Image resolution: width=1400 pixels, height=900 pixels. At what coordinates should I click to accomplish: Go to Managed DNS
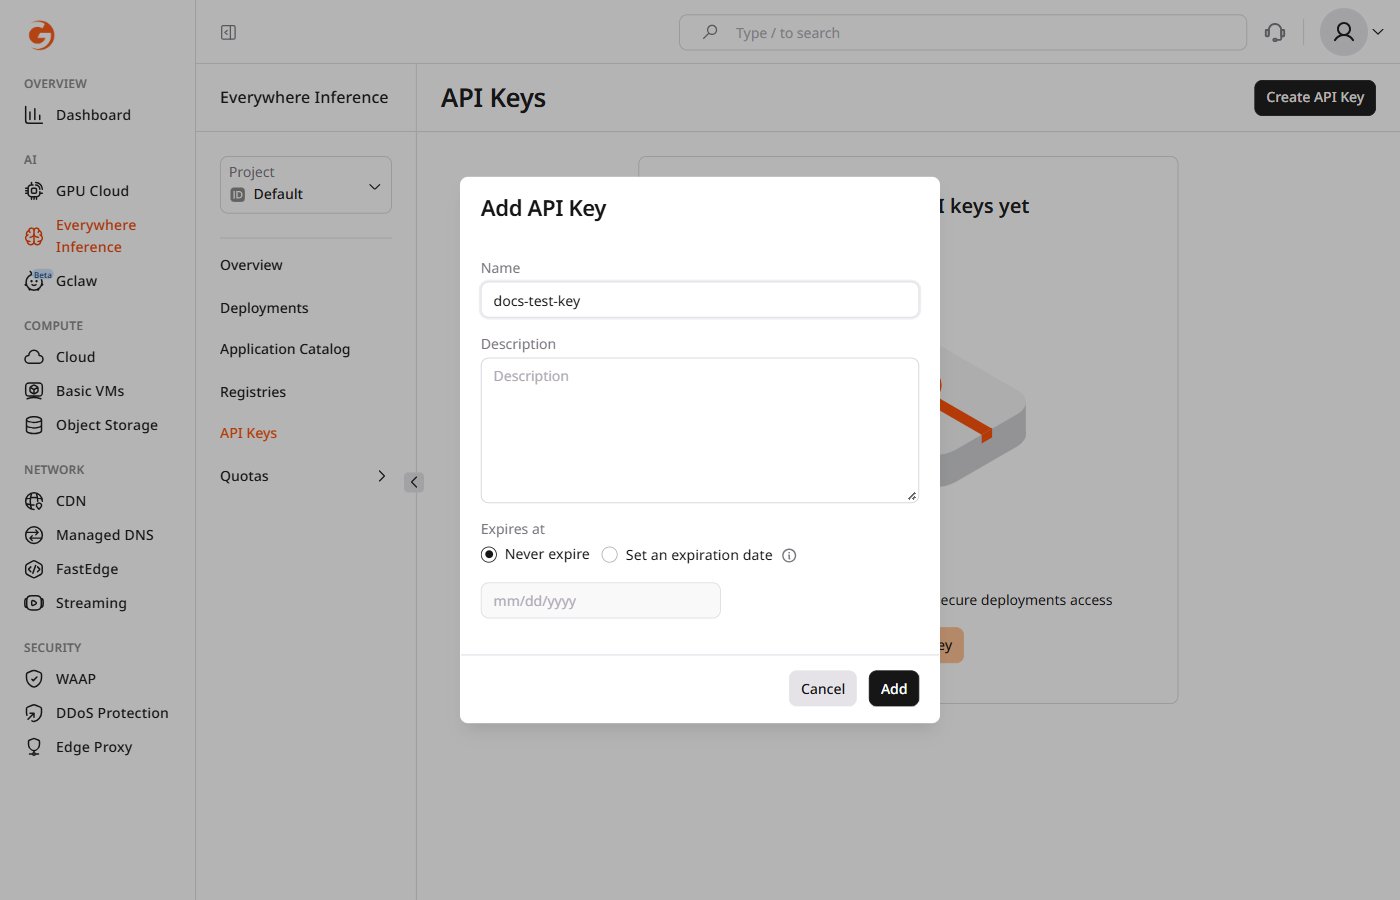(x=89, y=535)
